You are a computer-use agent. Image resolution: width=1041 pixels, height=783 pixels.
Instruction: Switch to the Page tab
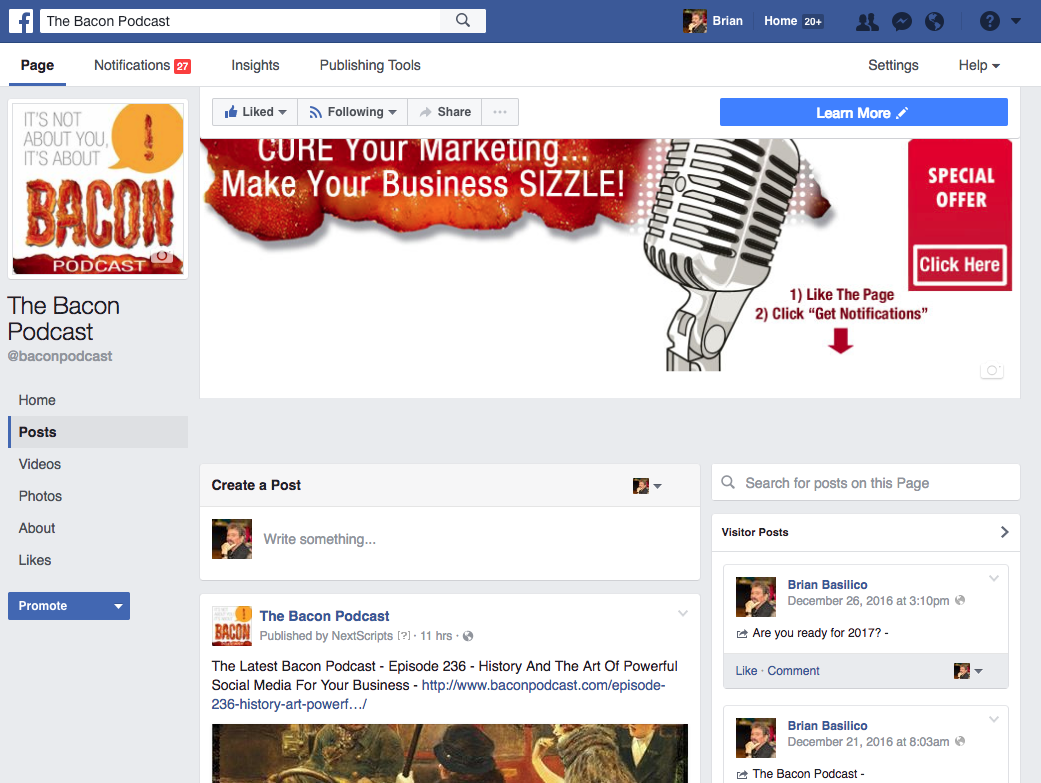pos(37,65)
